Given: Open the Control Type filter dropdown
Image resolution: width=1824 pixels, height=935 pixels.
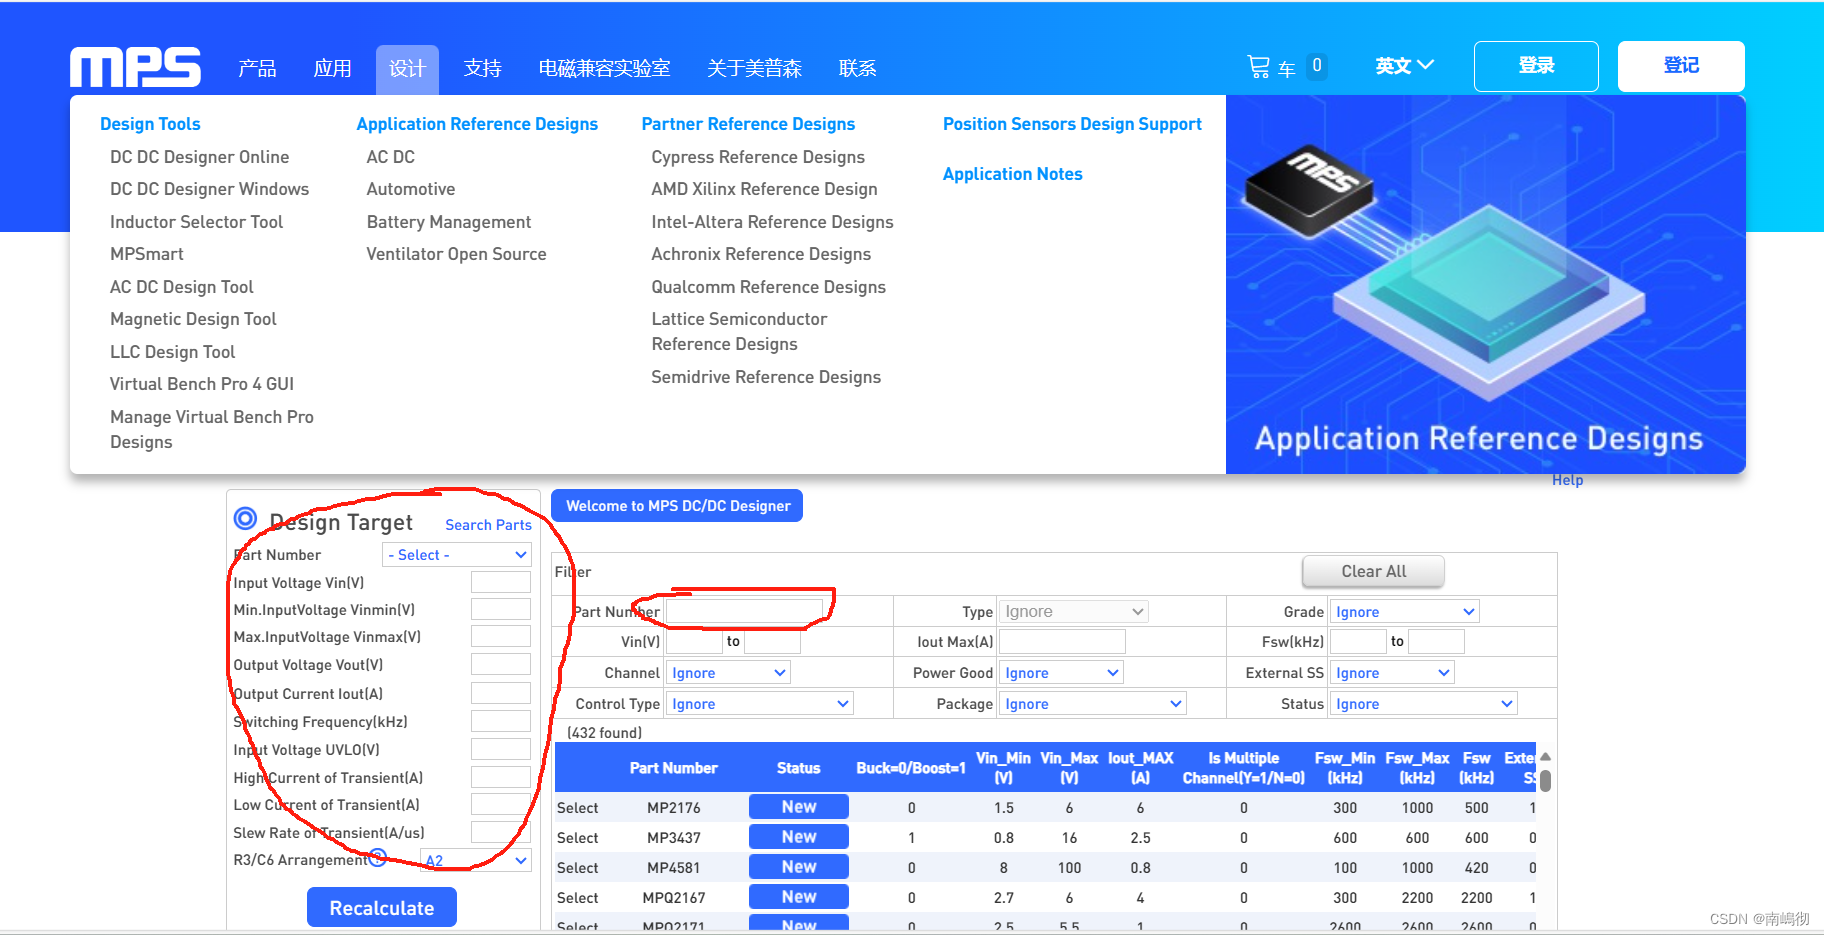Looking at the screenshot, I should point(760,704).
